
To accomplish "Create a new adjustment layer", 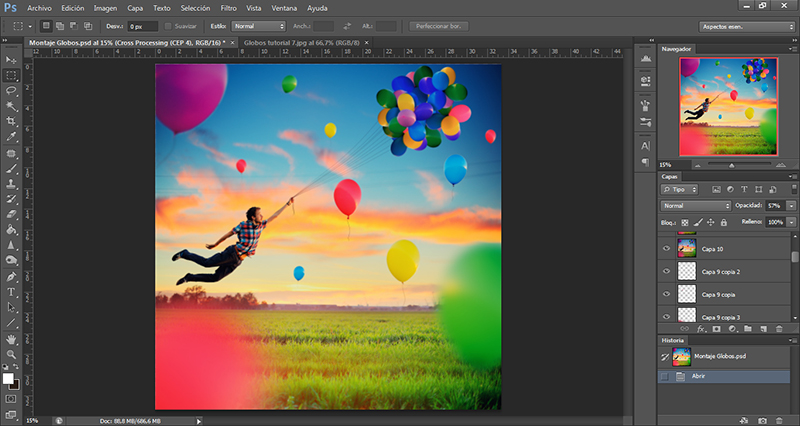I will point(732,329).
